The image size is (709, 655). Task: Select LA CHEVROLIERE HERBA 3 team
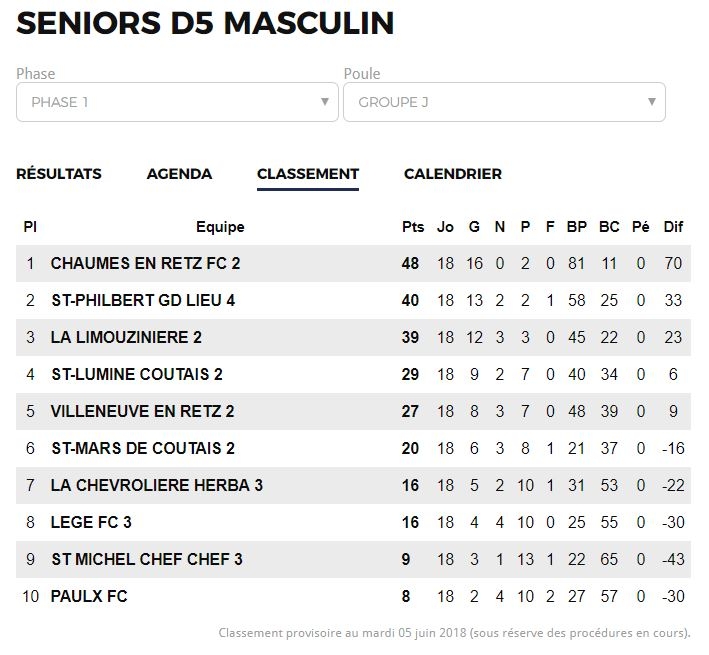click(156, 486)
